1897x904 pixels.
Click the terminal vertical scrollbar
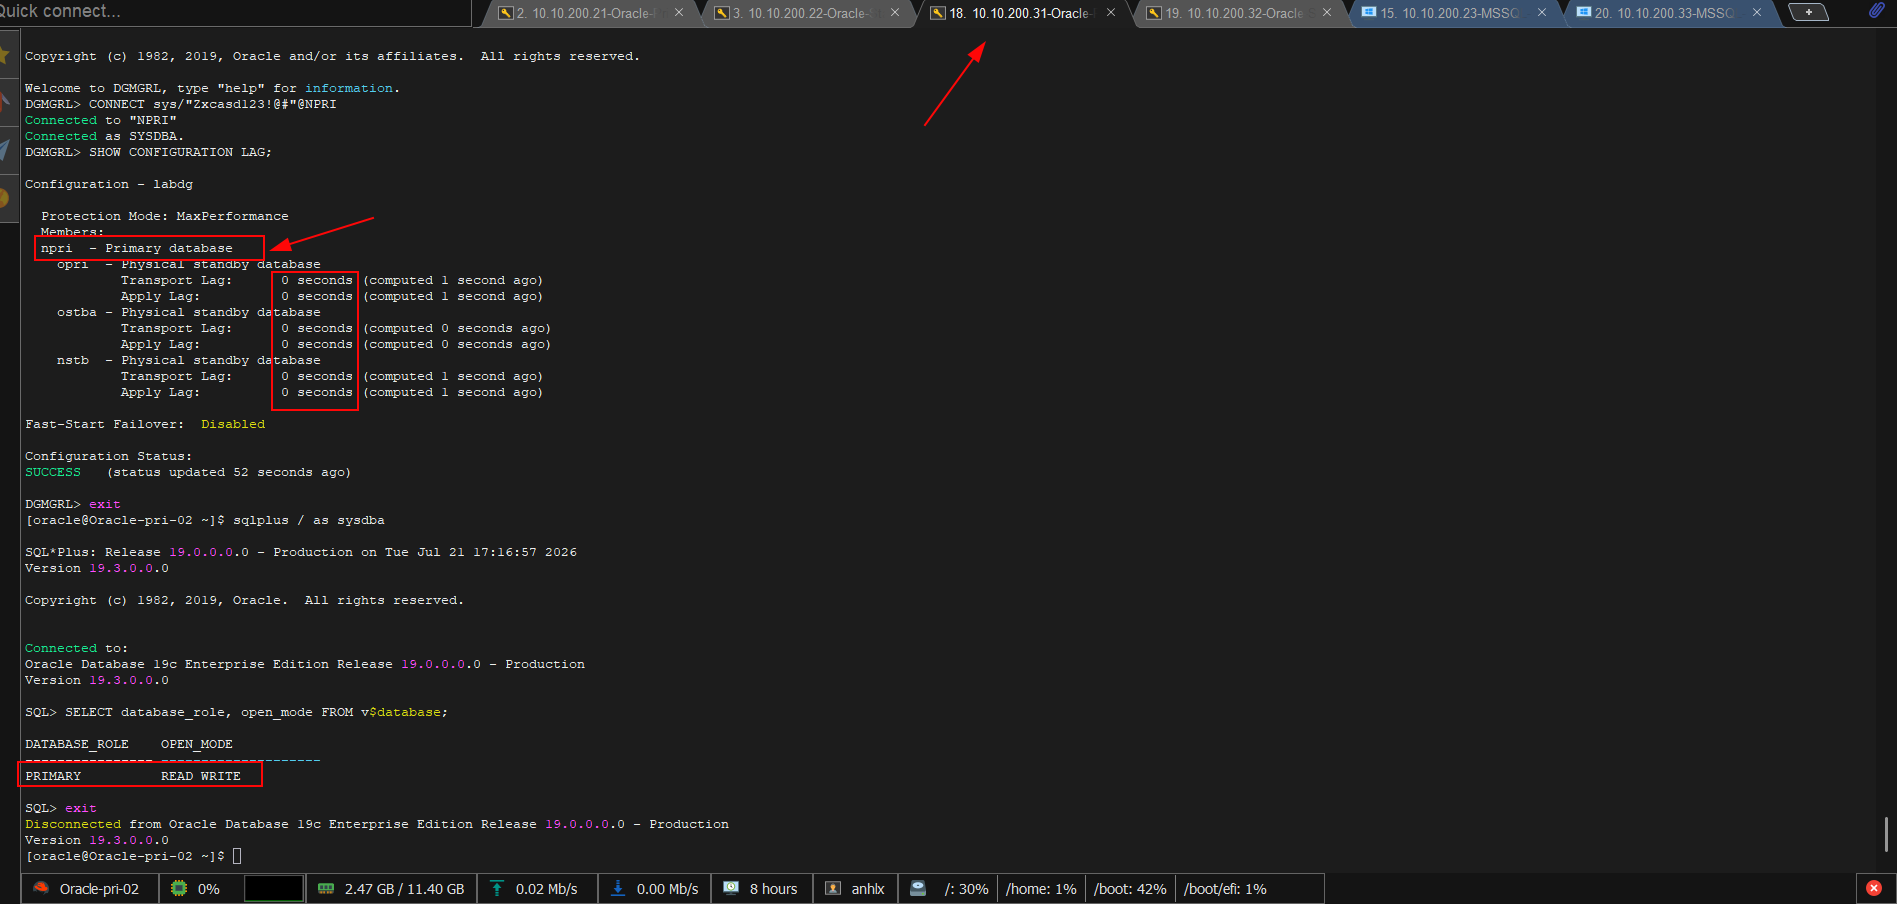(1886, 835)
